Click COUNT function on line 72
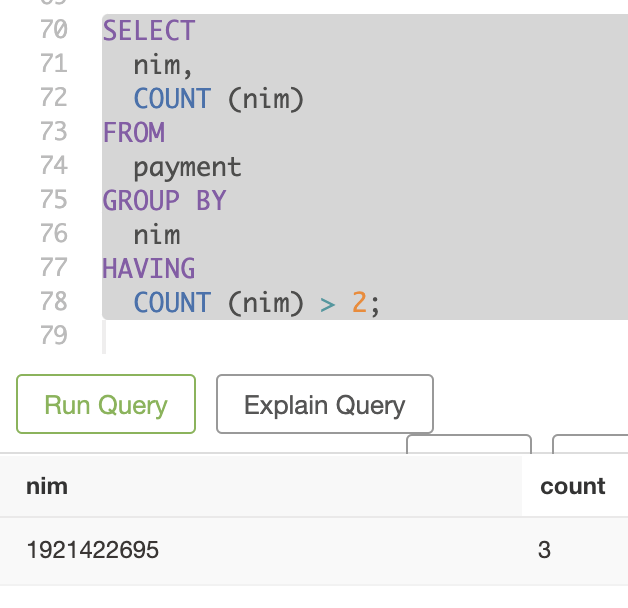 click(172, 99)
